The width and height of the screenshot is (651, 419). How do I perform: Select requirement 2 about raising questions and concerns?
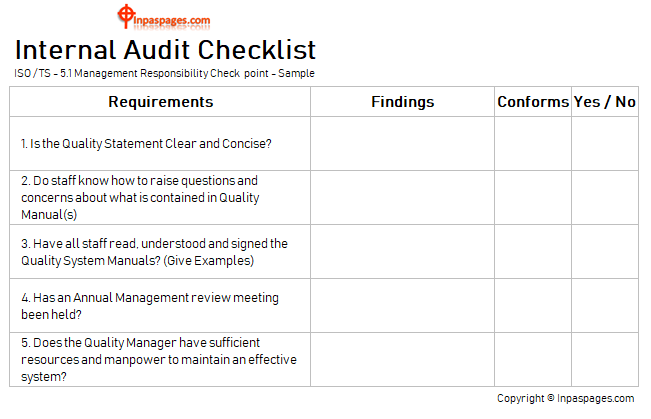coord(140,198)
